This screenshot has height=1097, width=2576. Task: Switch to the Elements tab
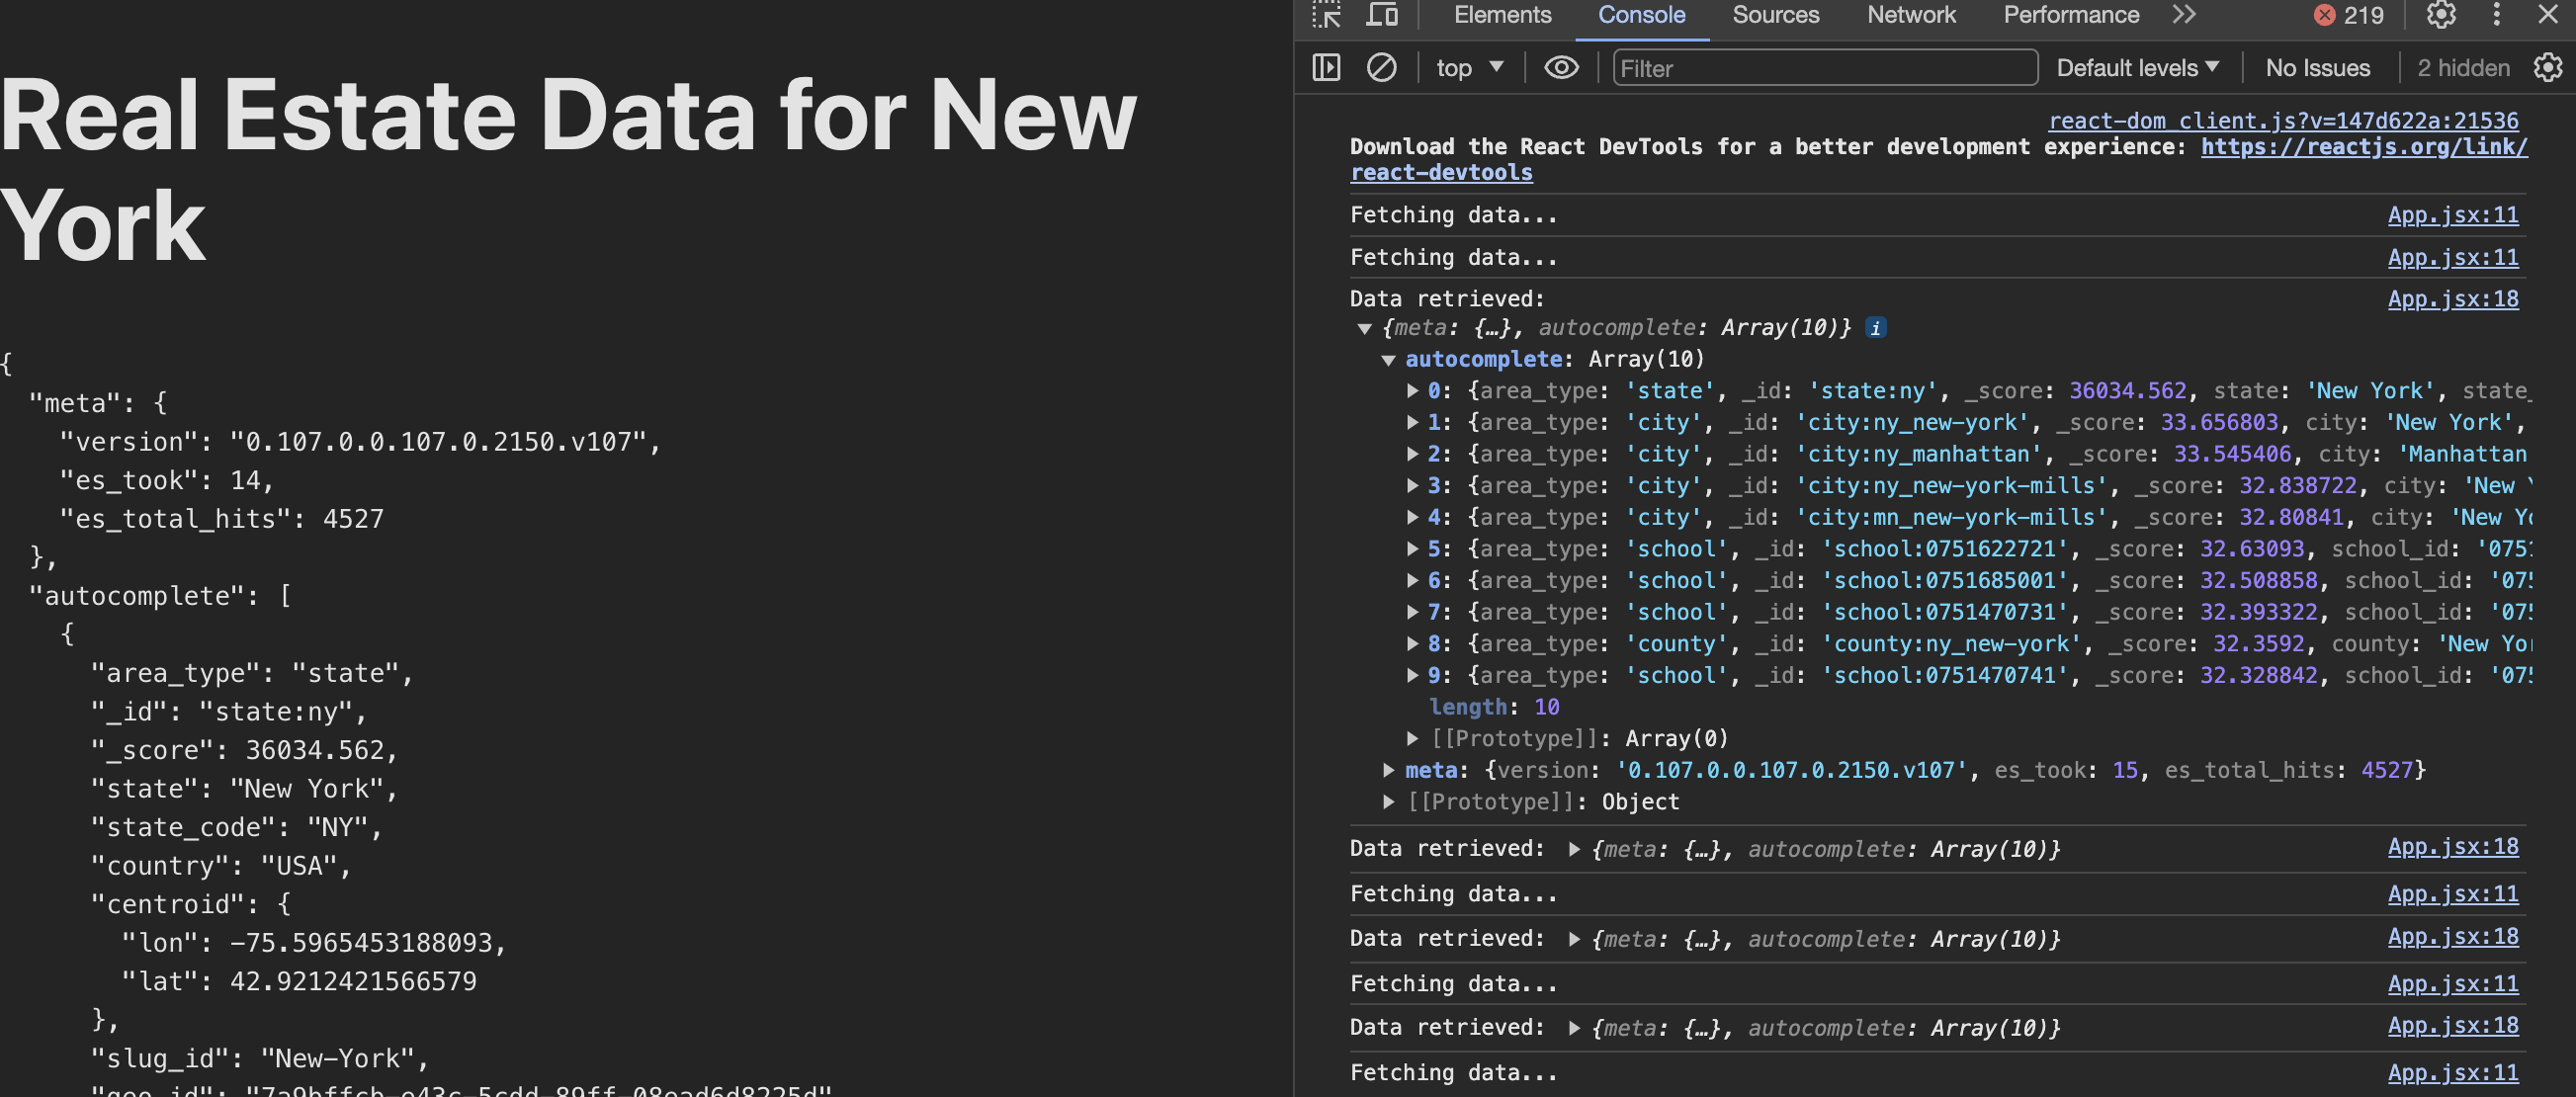pos(1502,15)
